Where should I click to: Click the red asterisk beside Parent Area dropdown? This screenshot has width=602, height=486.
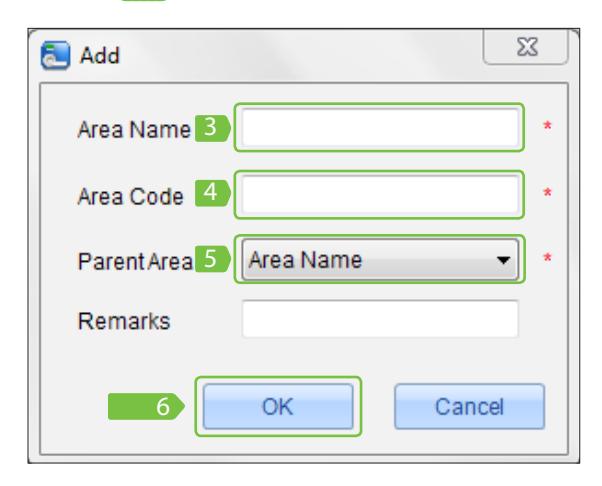[547, 258]
